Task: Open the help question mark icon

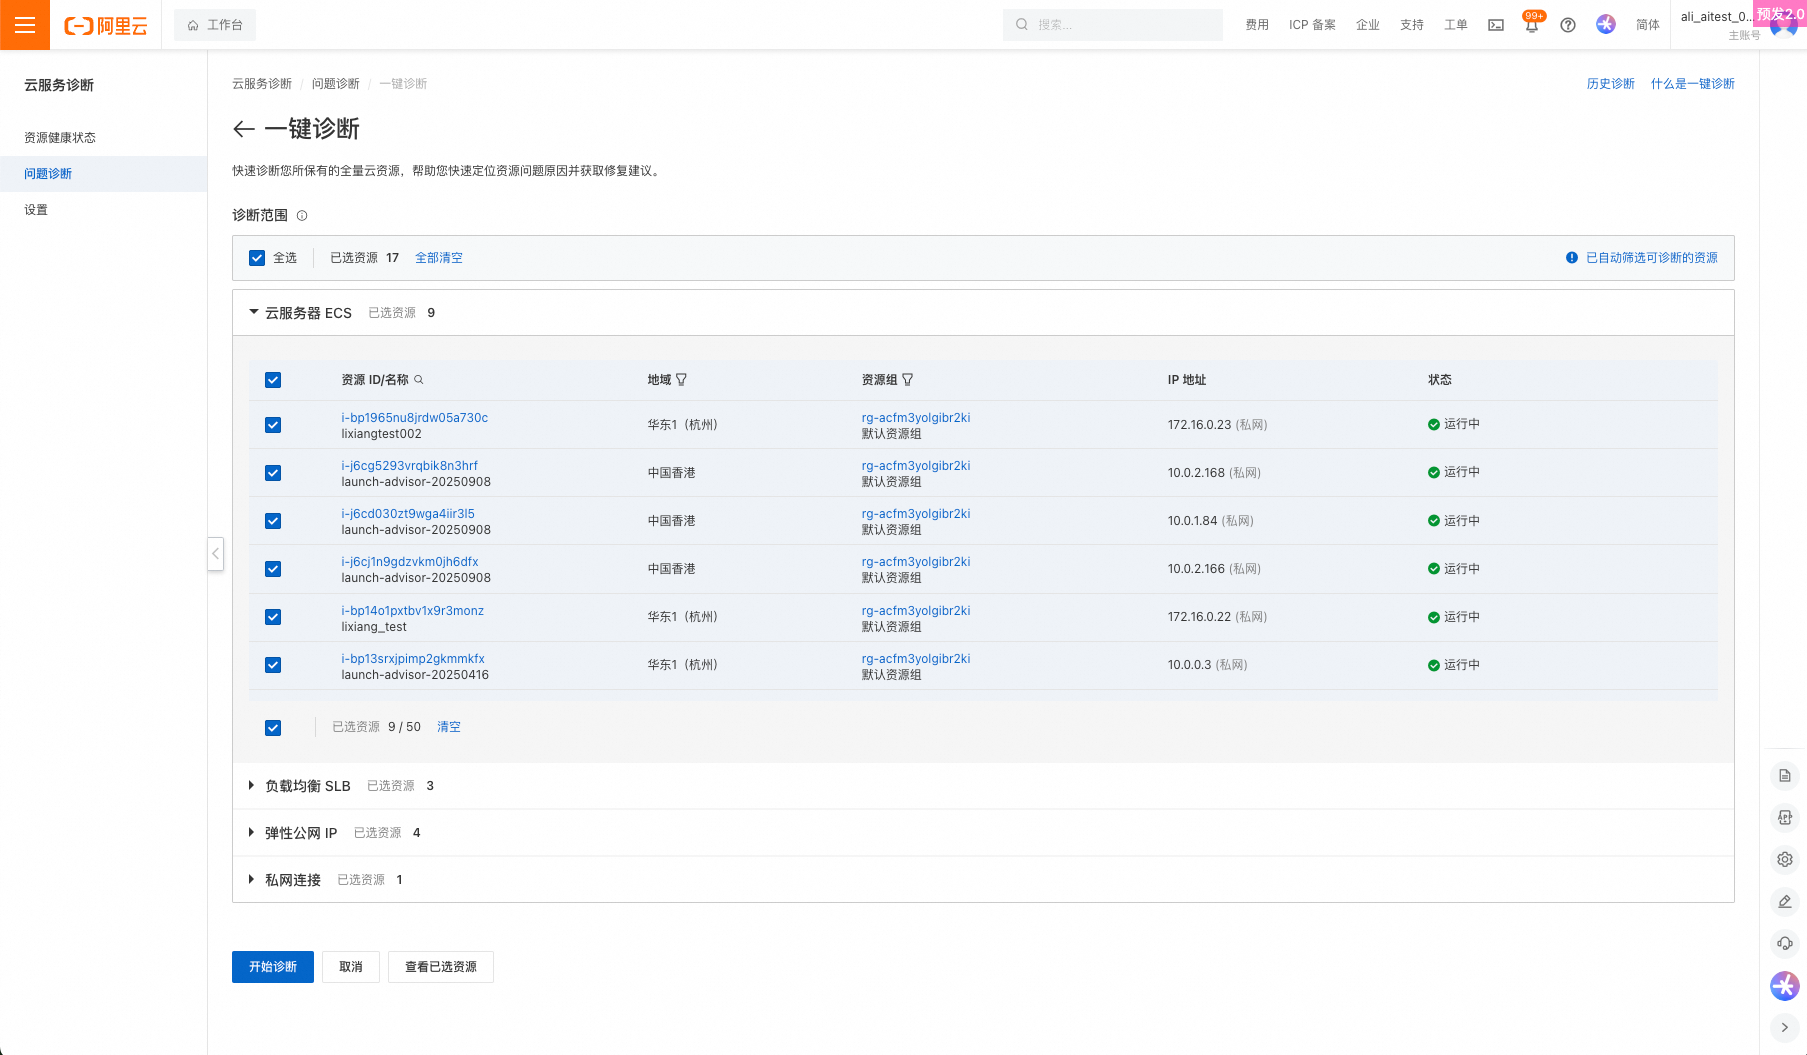Action: click(x=1568, y=25)
